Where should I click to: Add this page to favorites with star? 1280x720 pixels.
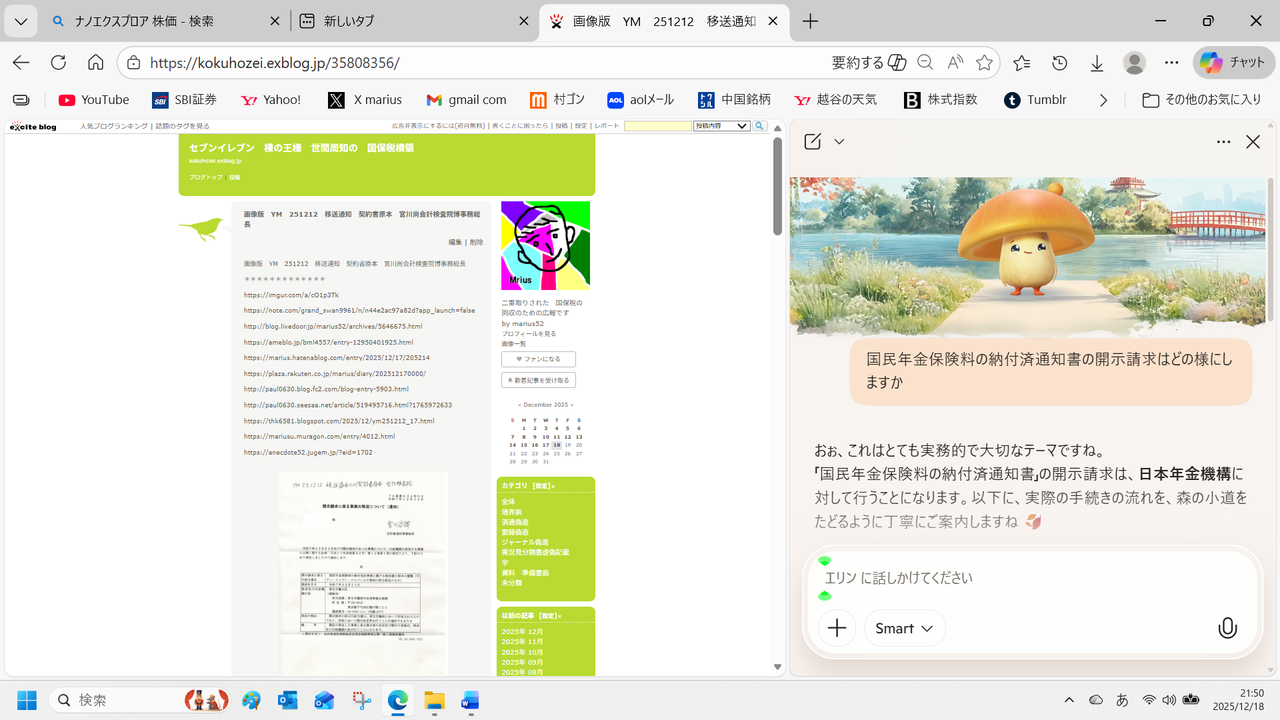[985, 63]
